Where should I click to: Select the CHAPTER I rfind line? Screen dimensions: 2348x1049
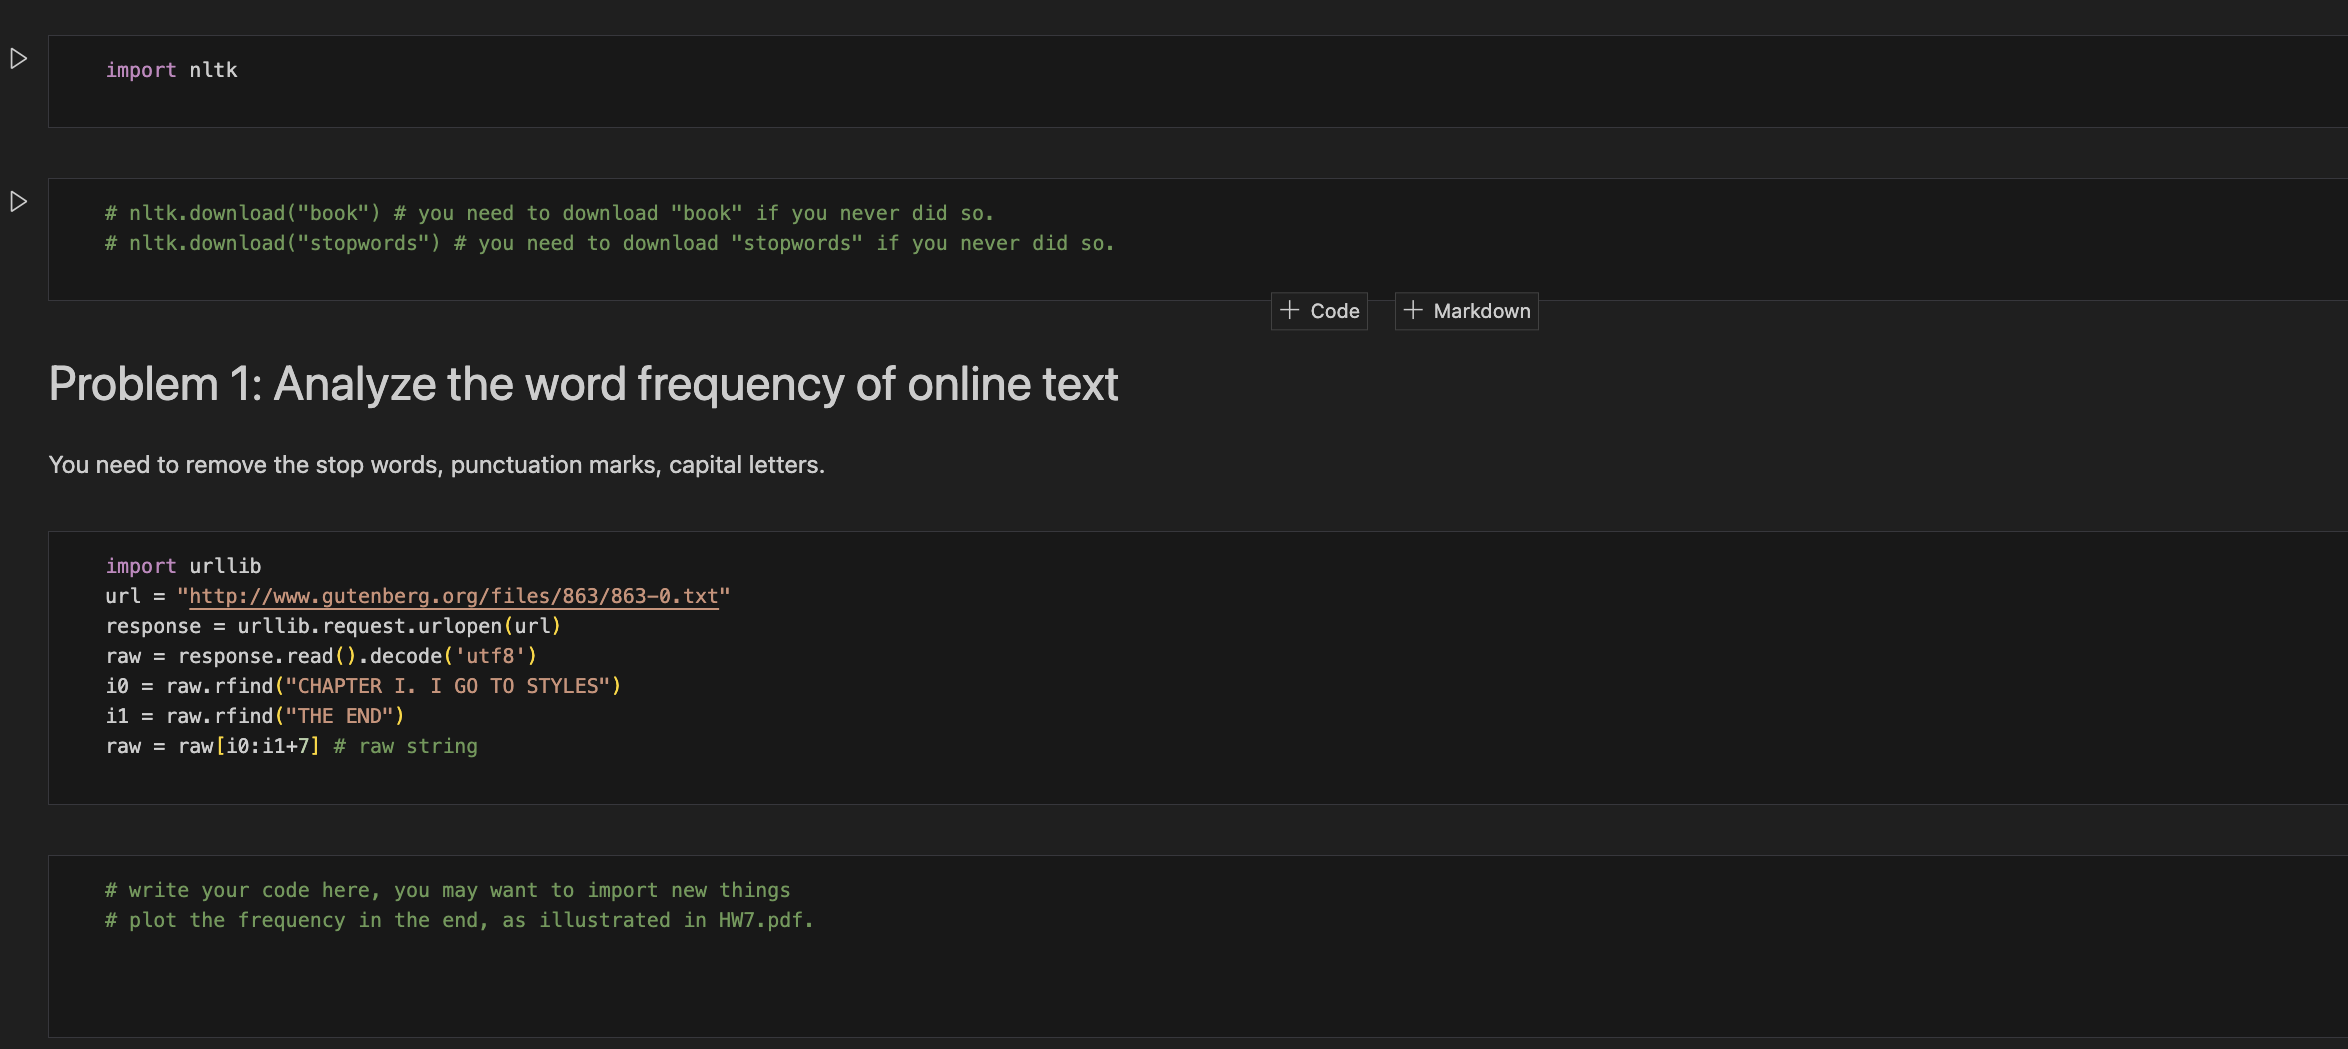(363, 685)
